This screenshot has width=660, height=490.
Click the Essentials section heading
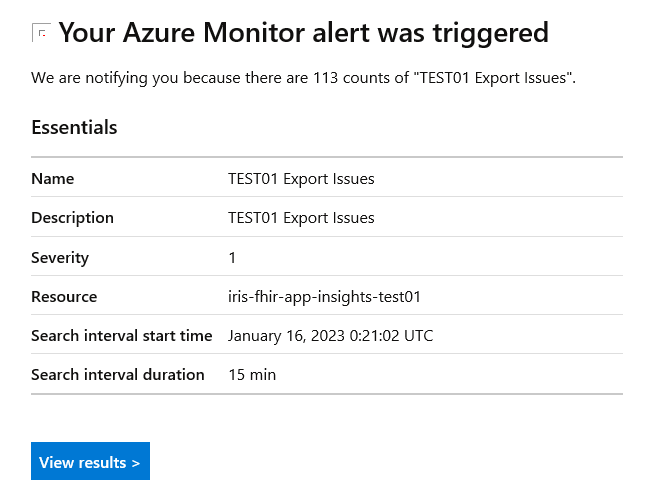click(x=74, y=127)
